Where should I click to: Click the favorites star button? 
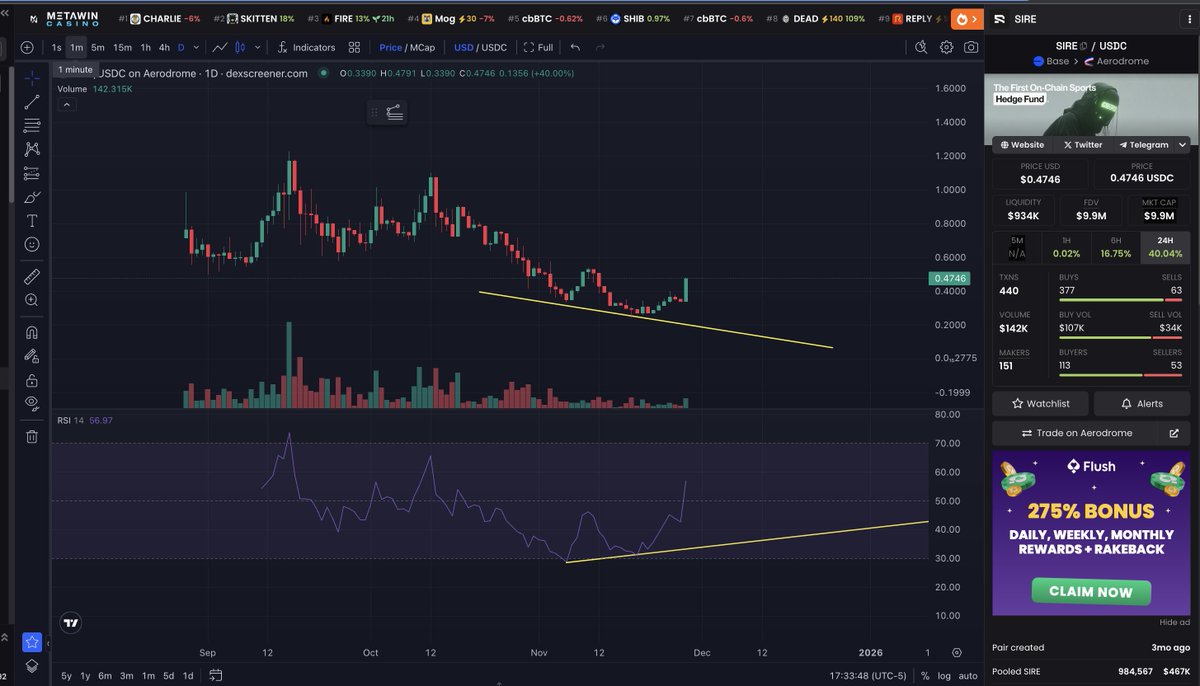click(x=32, y=642)
